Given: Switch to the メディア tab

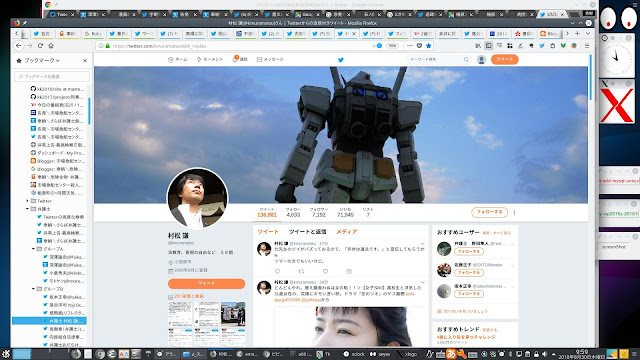Looking at the screenshot, I should point(347,231).
